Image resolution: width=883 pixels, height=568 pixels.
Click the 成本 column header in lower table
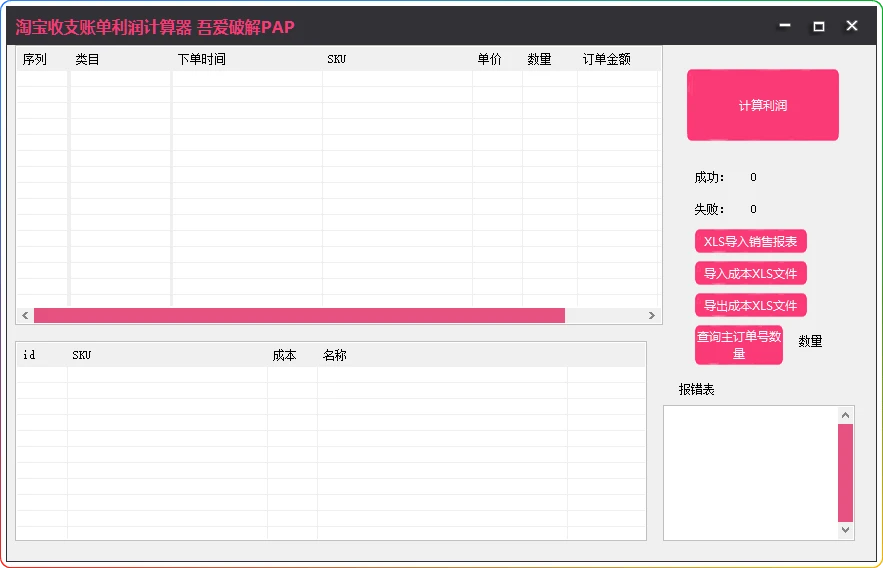tap(285, 355)
